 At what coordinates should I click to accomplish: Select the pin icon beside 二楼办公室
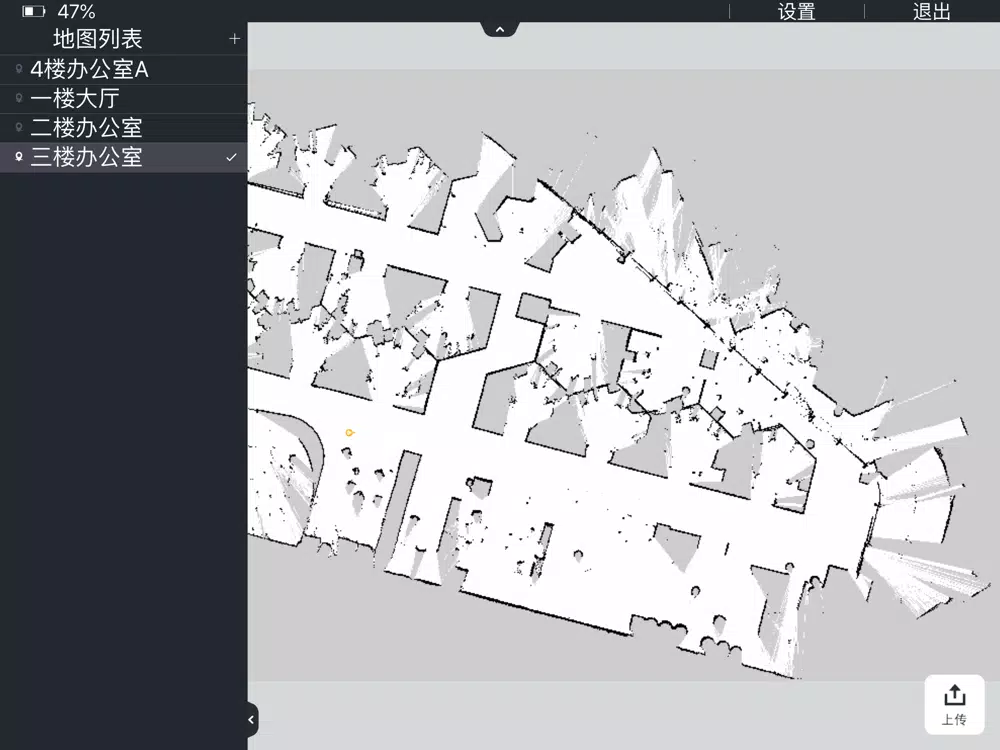19,128
